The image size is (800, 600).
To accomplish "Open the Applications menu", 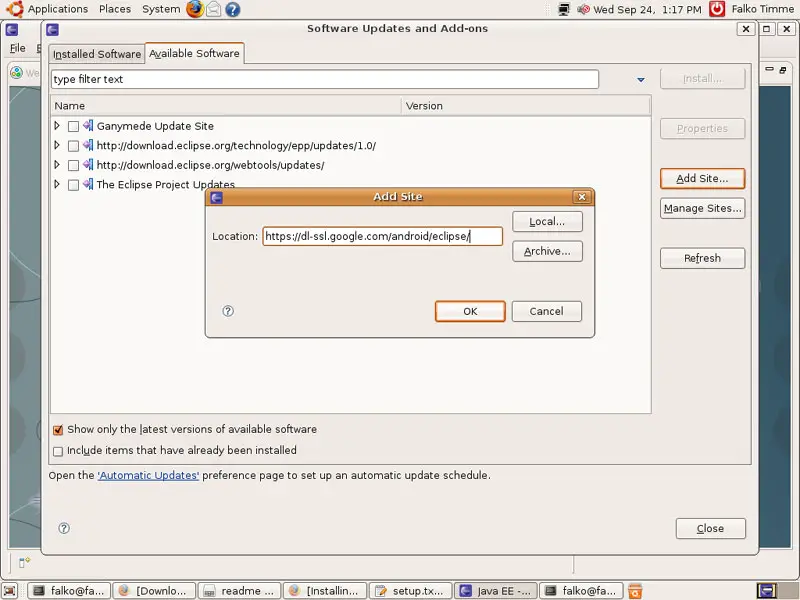I will pos(58,9).
